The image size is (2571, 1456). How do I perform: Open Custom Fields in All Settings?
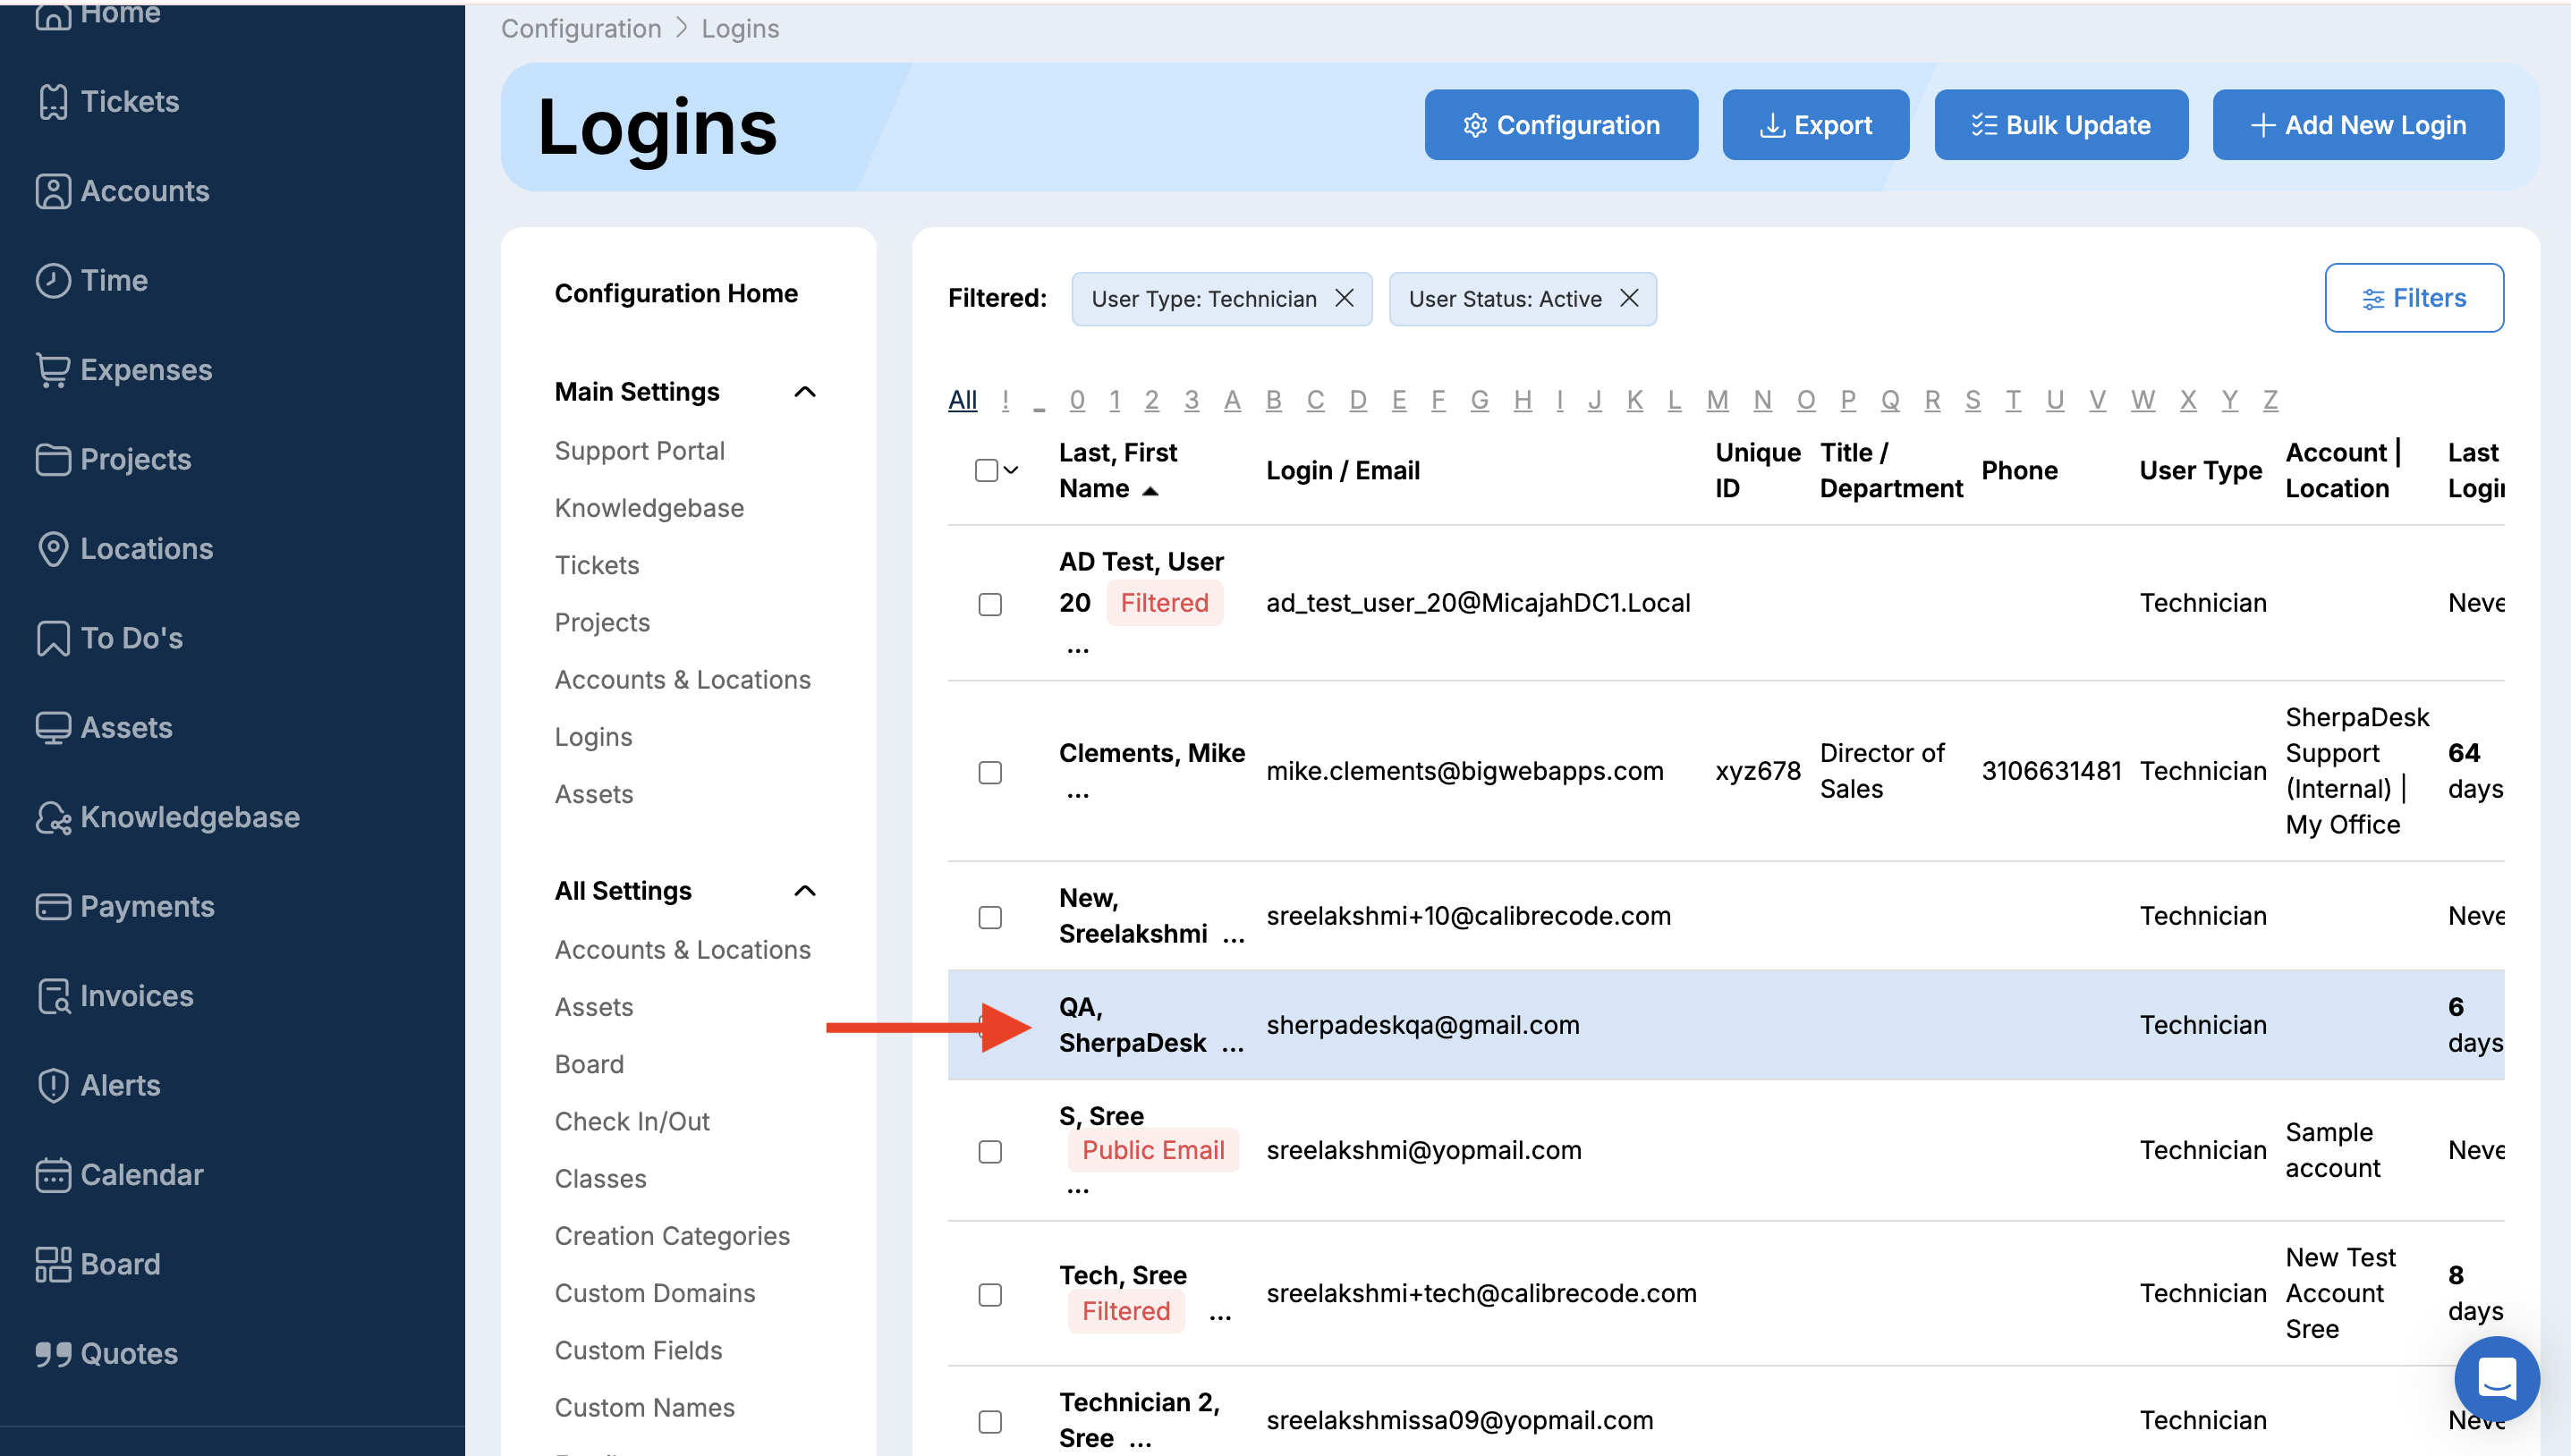[x=638, y=1350]
